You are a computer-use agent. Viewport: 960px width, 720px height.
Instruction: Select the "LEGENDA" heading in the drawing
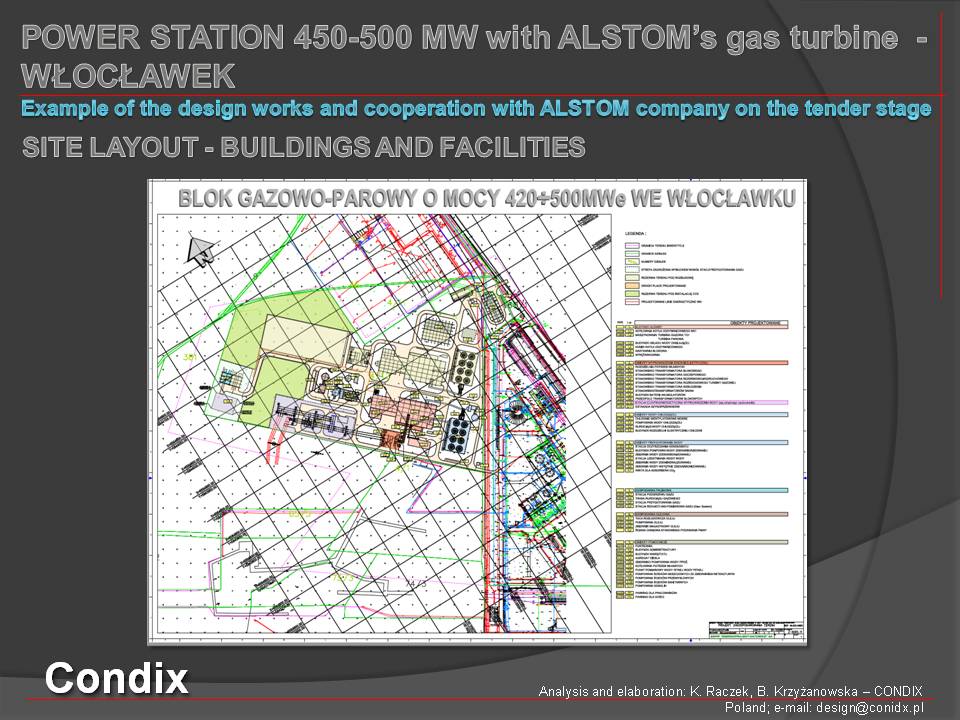tap(635, 233)
